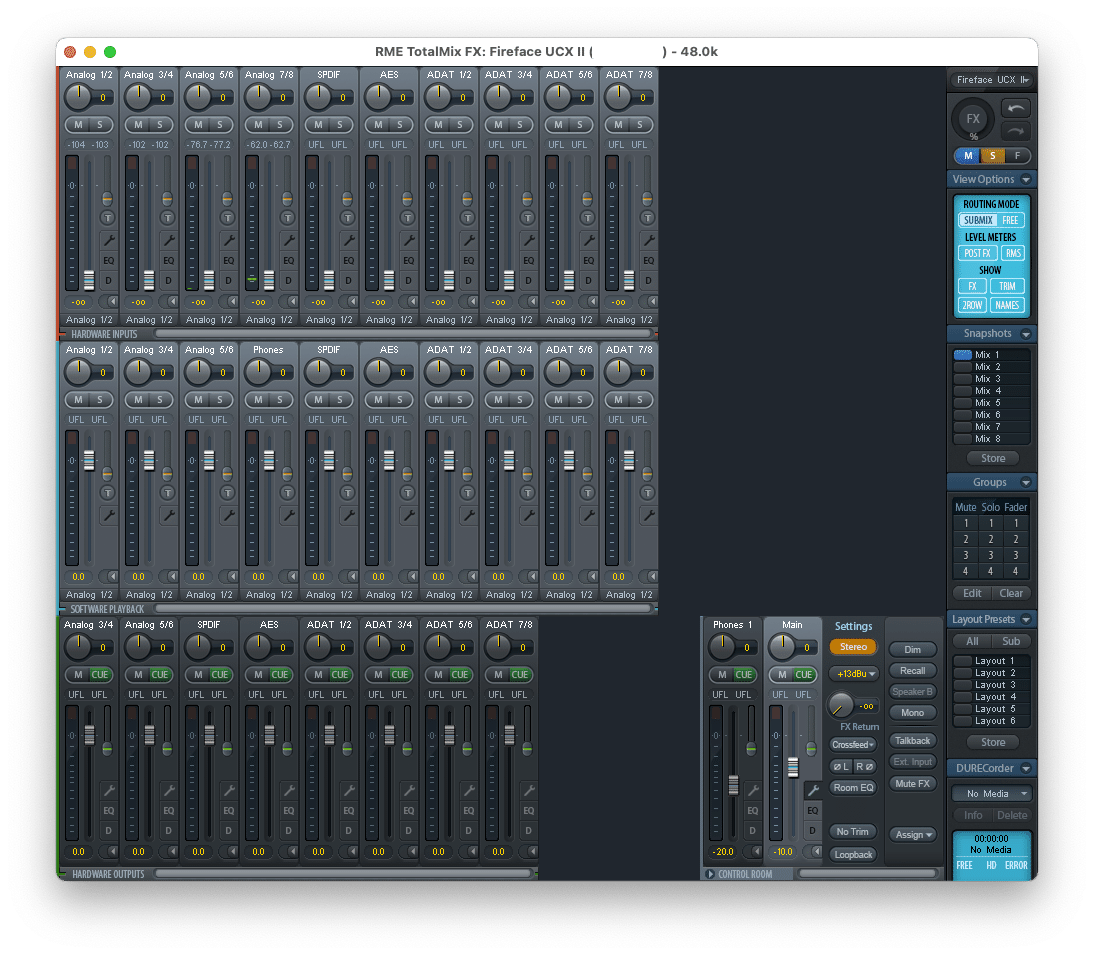The image size is (1094, 955).
Task: Select Layout 2 preset
Action: point(992,673)
